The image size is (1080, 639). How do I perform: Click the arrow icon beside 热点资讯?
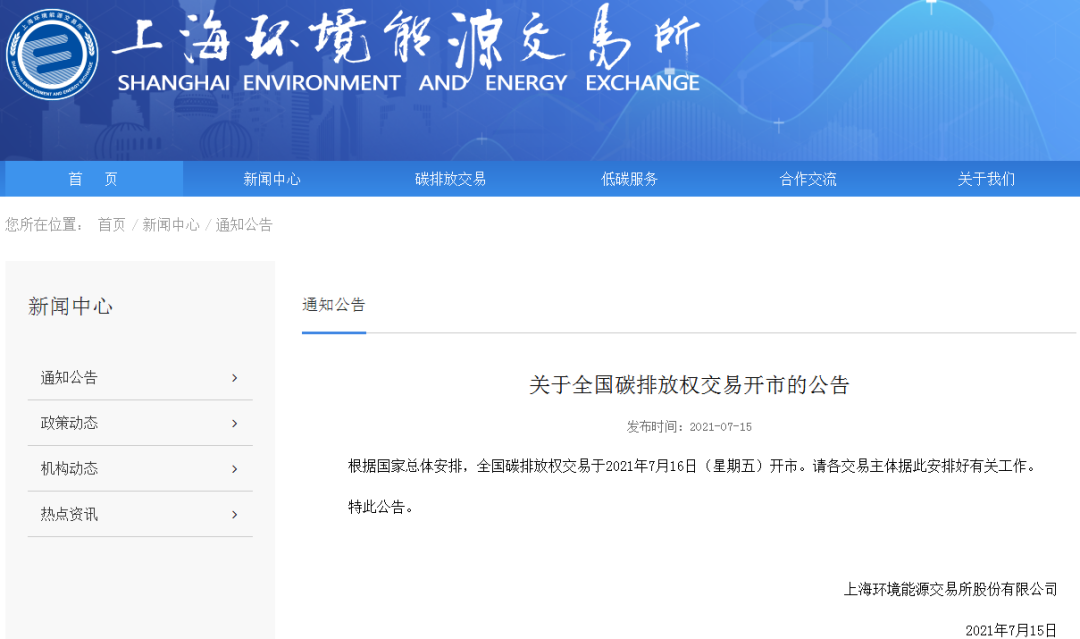click(234, 514)
